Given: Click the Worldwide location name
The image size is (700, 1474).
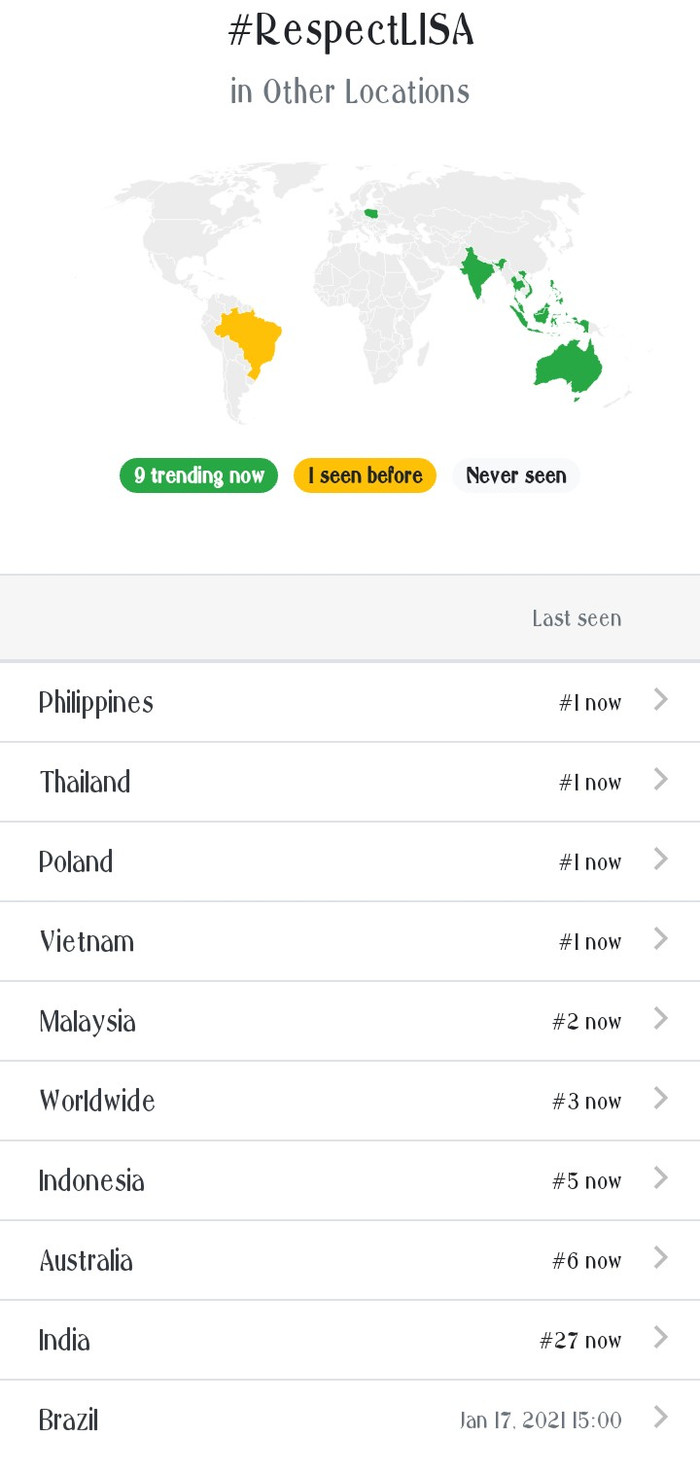Looking at the screenshot, I should tap(97, 1101).
